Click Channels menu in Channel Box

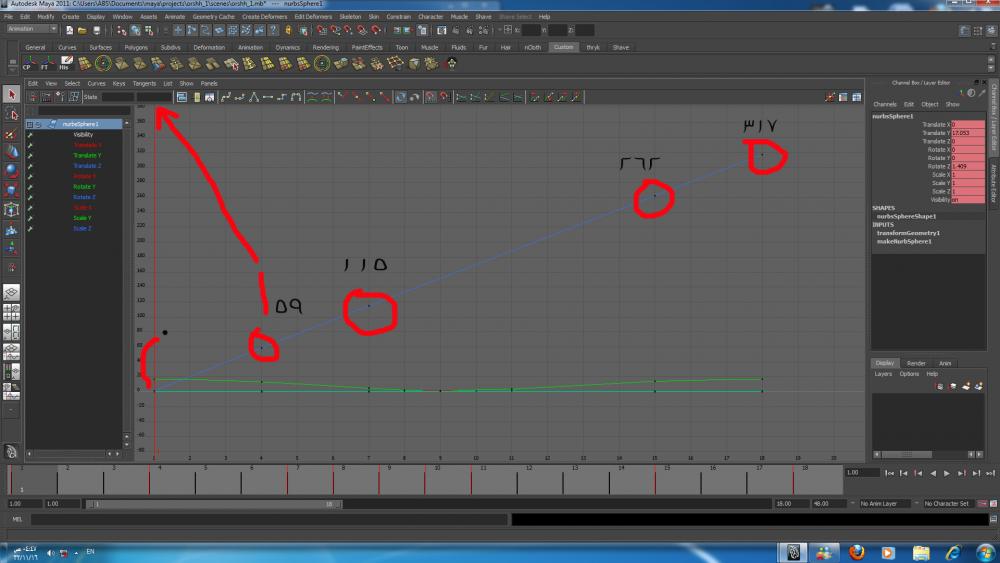(x=885, y=104)
